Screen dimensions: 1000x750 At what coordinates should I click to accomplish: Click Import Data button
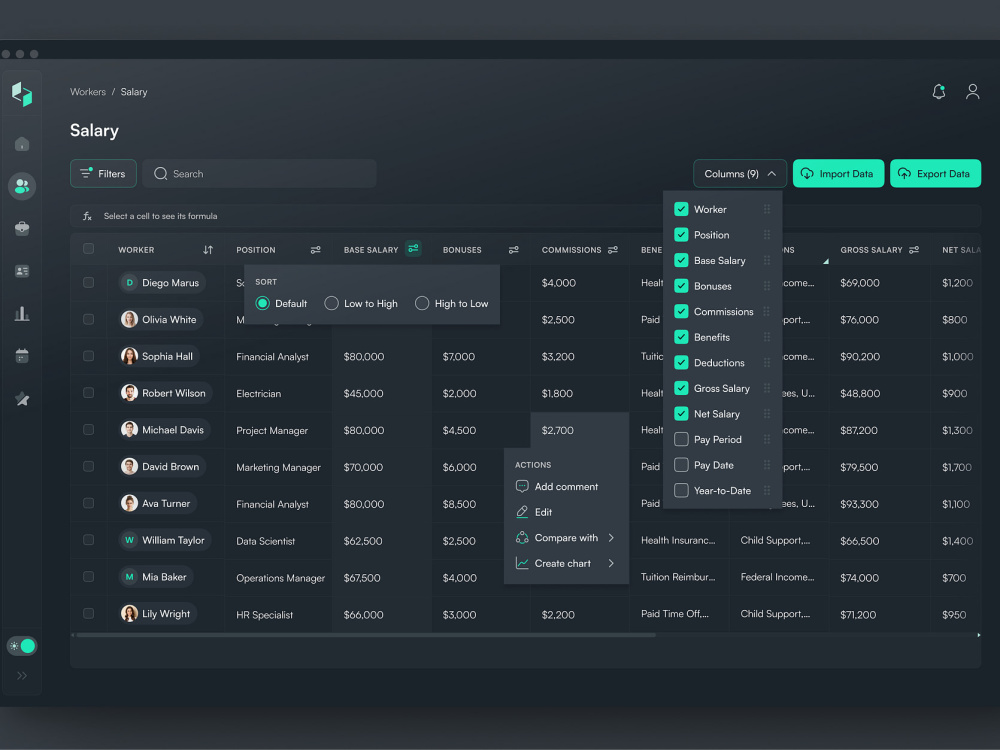tap(838, 173)
